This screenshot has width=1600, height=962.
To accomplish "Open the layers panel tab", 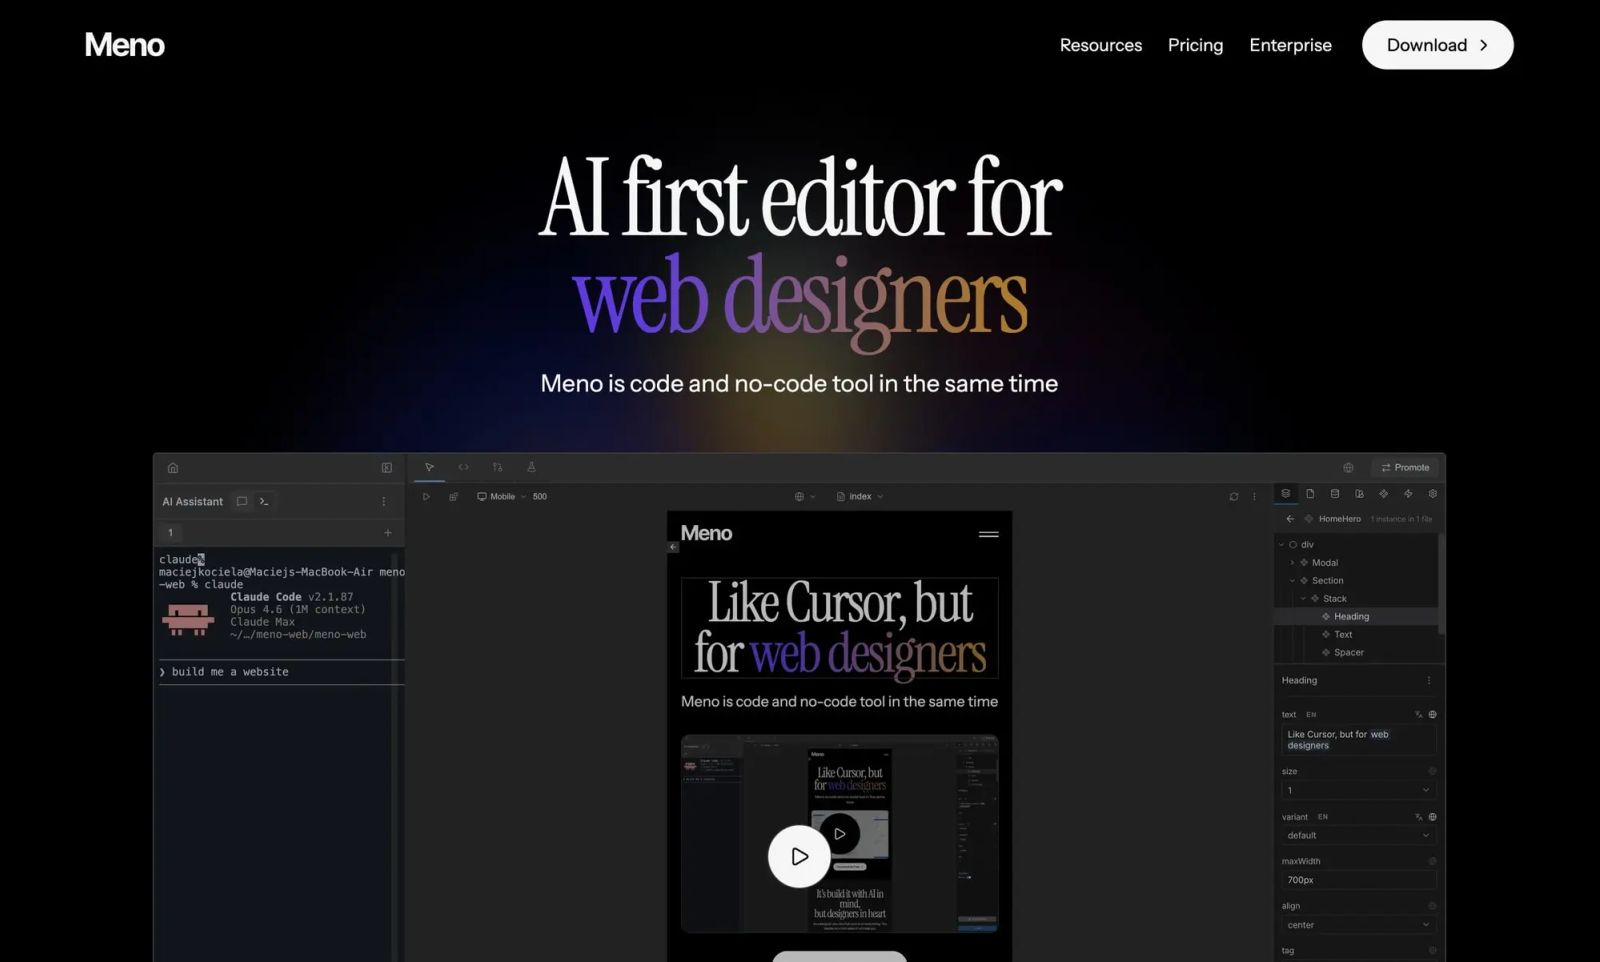I will pyautogui.click(x=1286, y=494).
